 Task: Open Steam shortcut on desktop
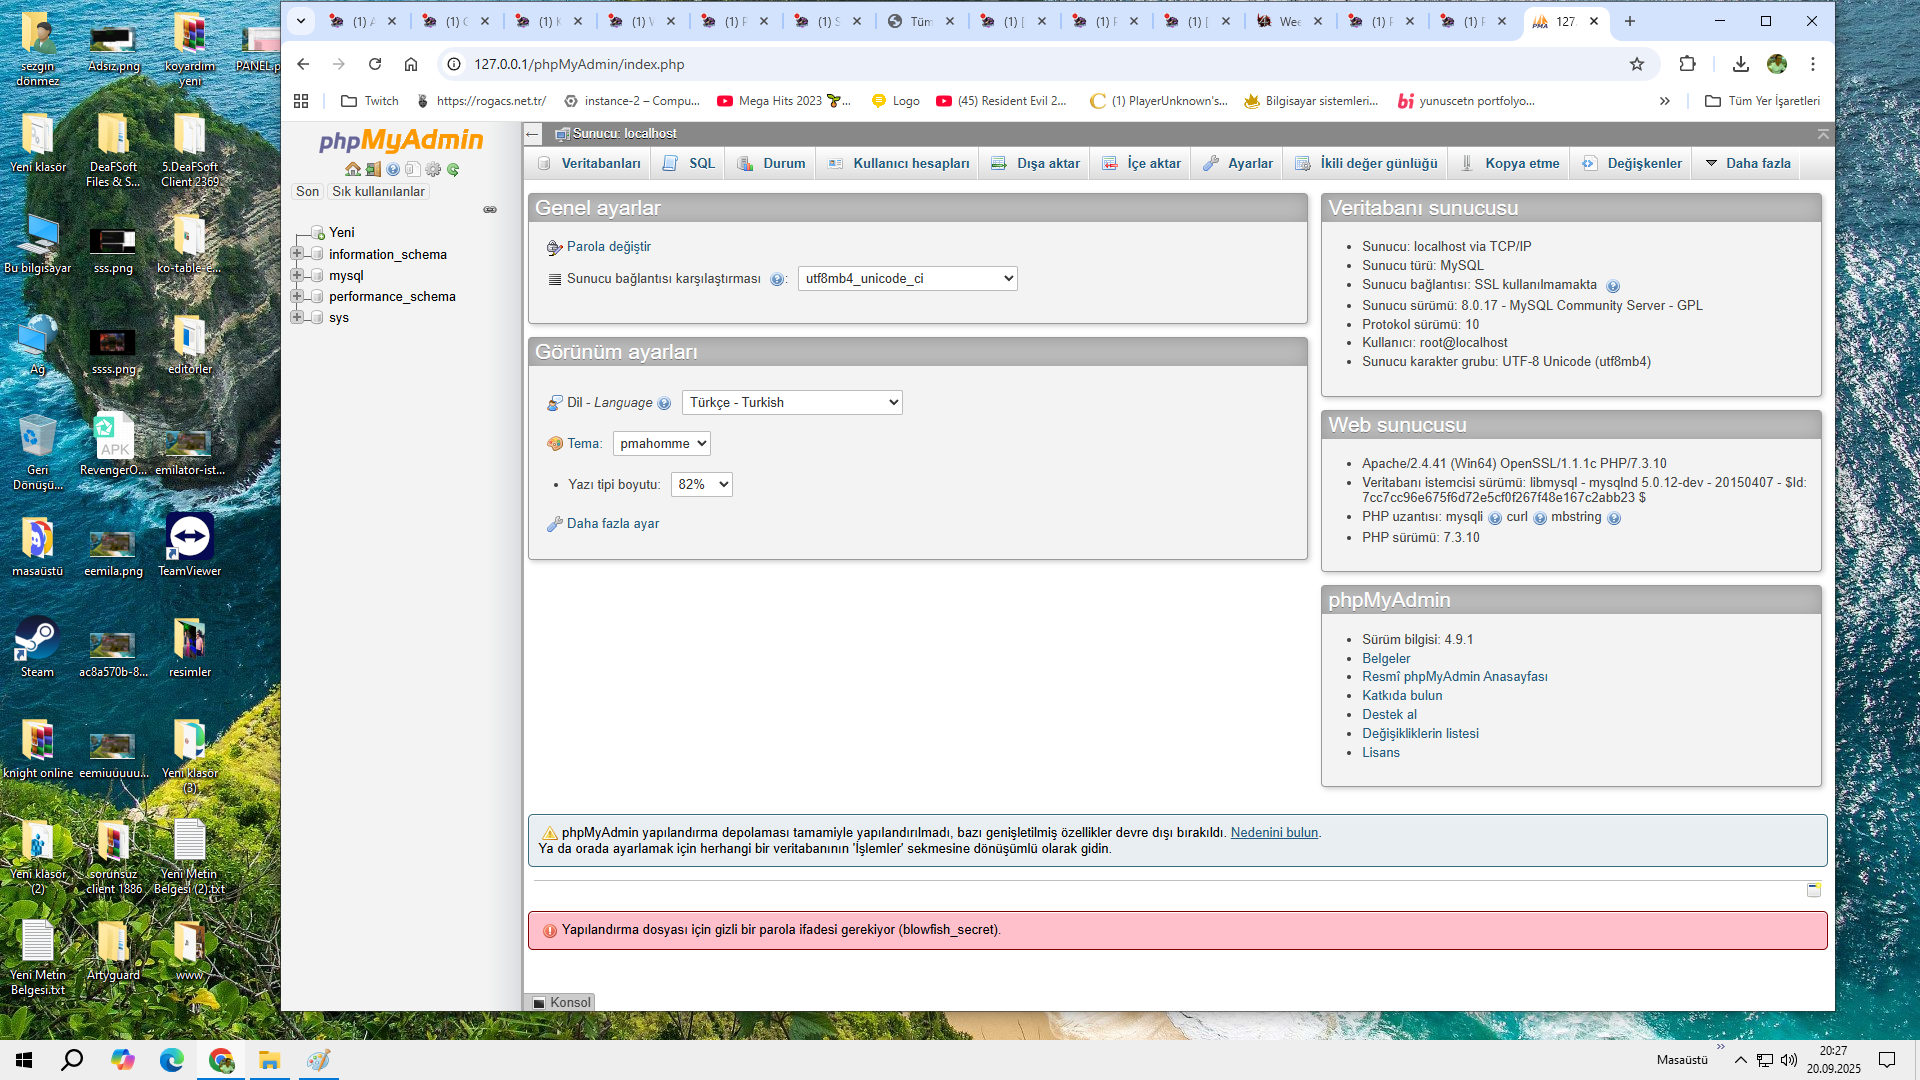[37, 648]
